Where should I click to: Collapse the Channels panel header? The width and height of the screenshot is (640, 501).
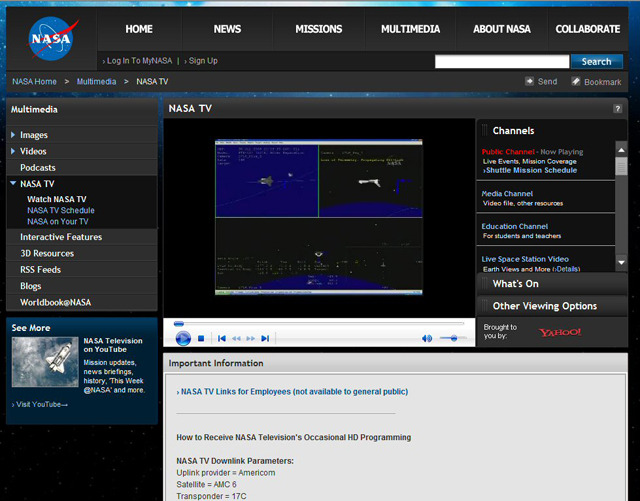click(x=552, y=131)
